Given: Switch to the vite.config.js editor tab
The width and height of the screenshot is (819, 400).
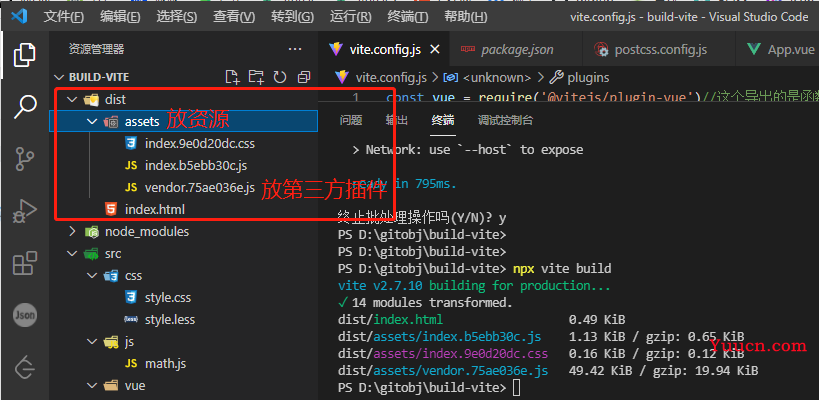Looking at the screenshot, I should 384,50.
